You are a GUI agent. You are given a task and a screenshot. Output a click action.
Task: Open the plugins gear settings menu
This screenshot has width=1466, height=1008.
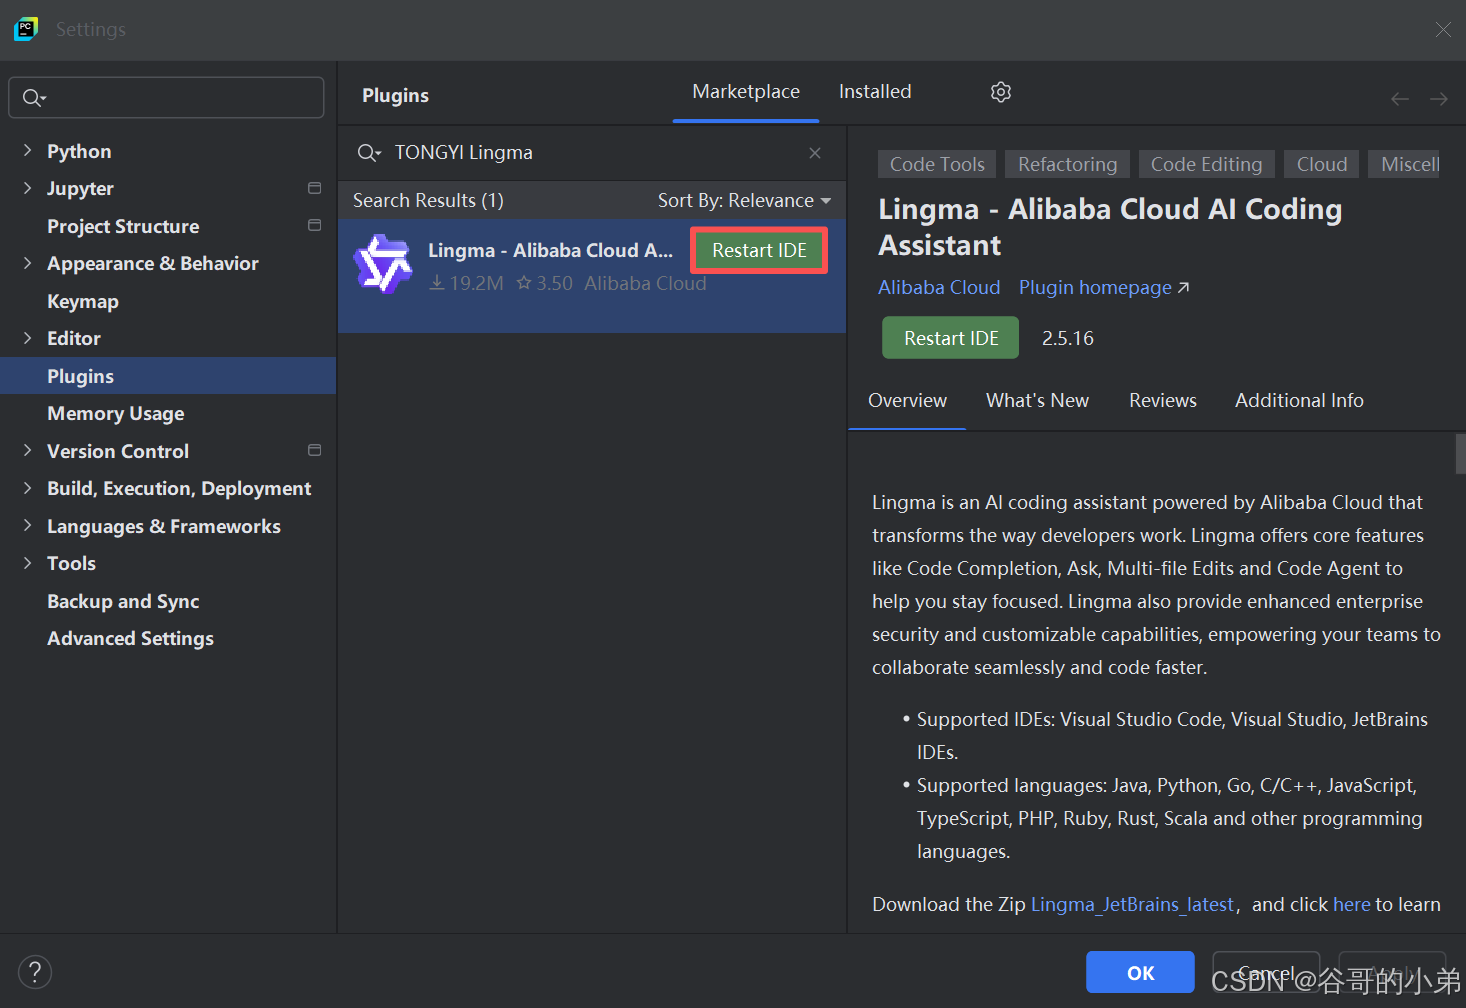(1001, 92)
